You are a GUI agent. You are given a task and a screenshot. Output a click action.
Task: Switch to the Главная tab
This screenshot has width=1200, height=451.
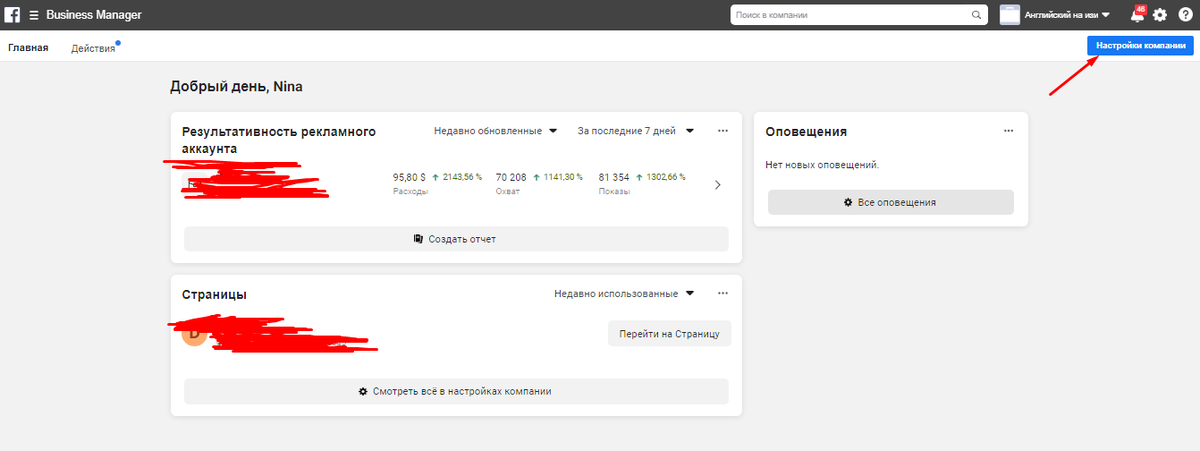coord(28,47)
